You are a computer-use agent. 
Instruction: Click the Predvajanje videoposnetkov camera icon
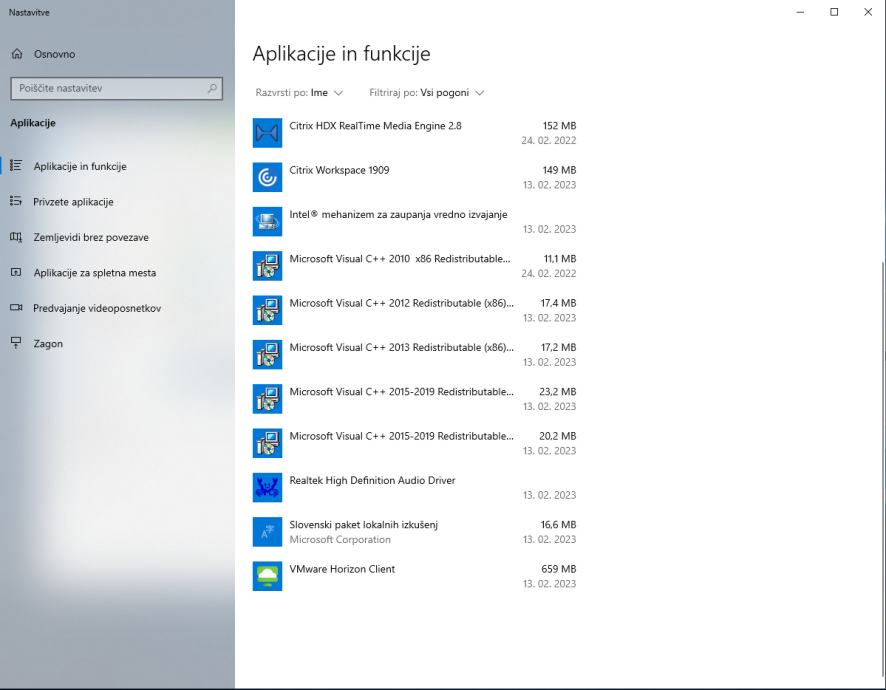(x=16, y=307)
